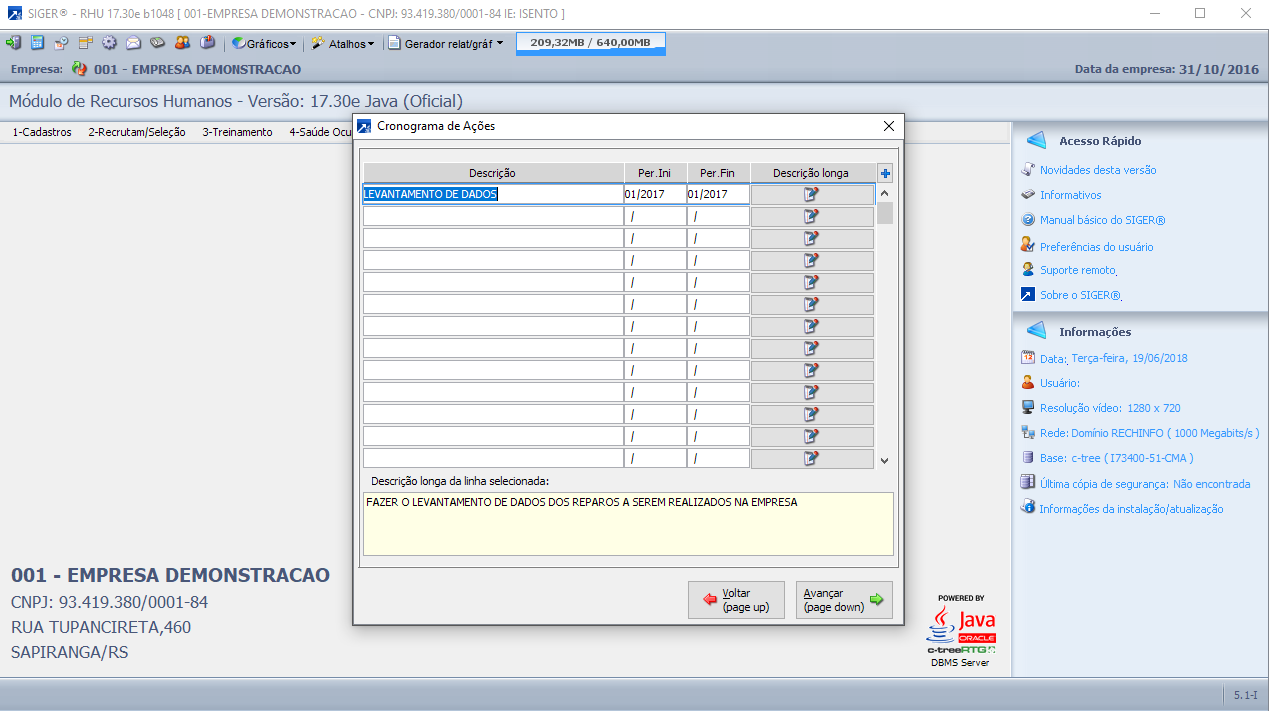Click the gear settings icon in the toolbar
This screenshot has height=711, width=1269.
point(109,43)
